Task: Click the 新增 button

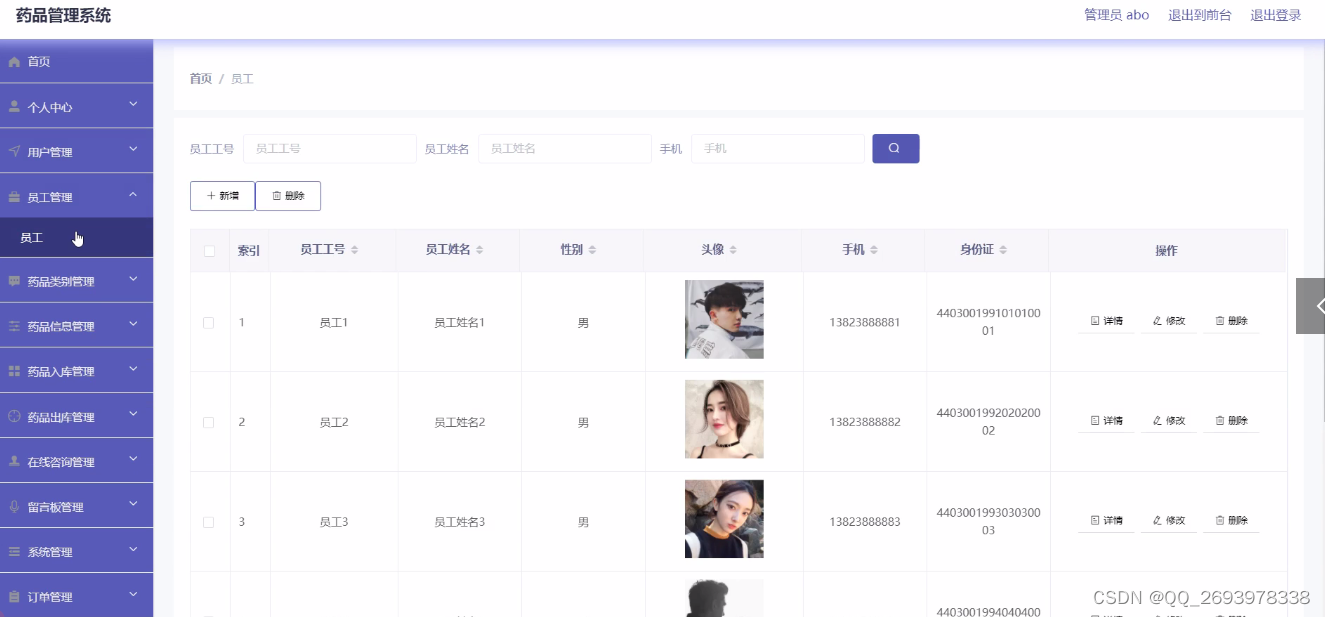Action: tap(222, 196)
